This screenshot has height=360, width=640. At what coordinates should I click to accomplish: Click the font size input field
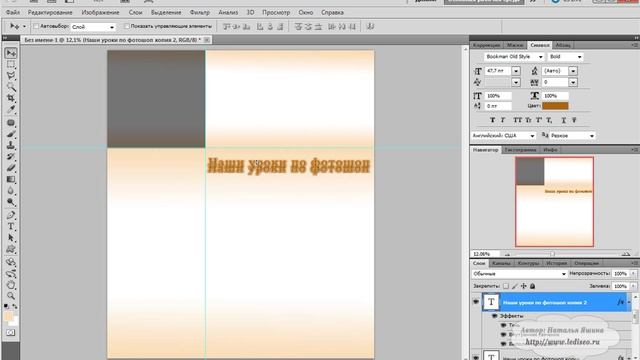point(498,71)
